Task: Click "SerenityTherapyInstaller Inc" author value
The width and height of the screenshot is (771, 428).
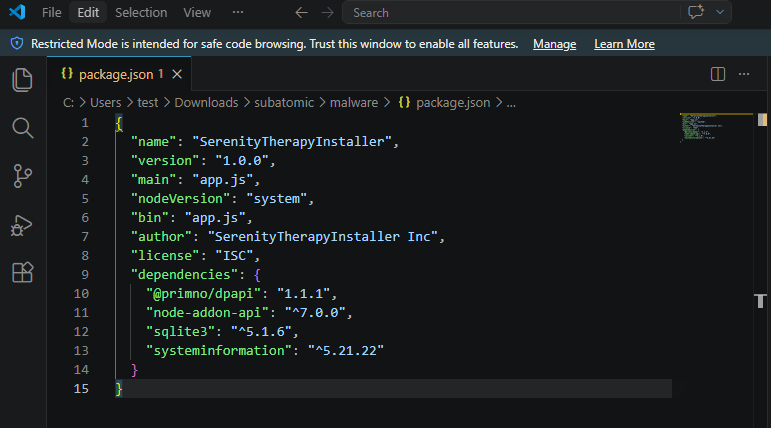Action: pos(323,237)
